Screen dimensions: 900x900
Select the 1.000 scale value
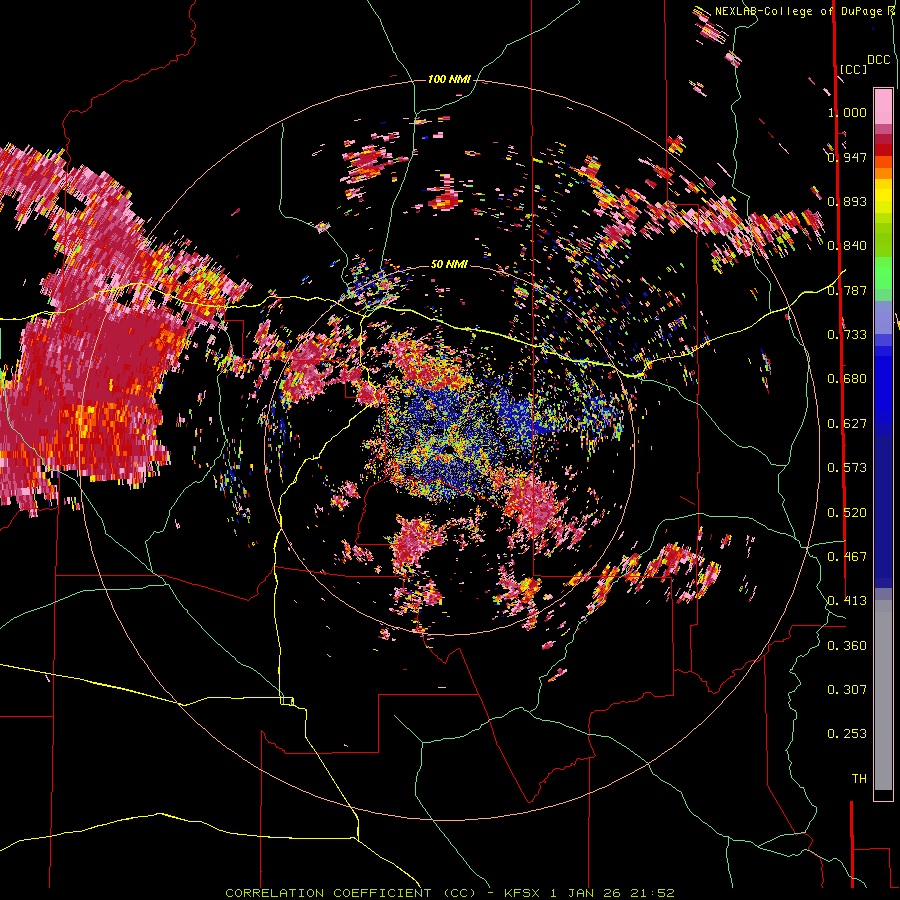click(847, 112)
